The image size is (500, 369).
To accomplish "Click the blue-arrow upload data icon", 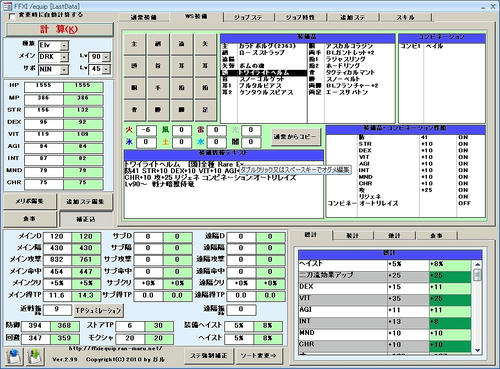I will pos(14,357).
